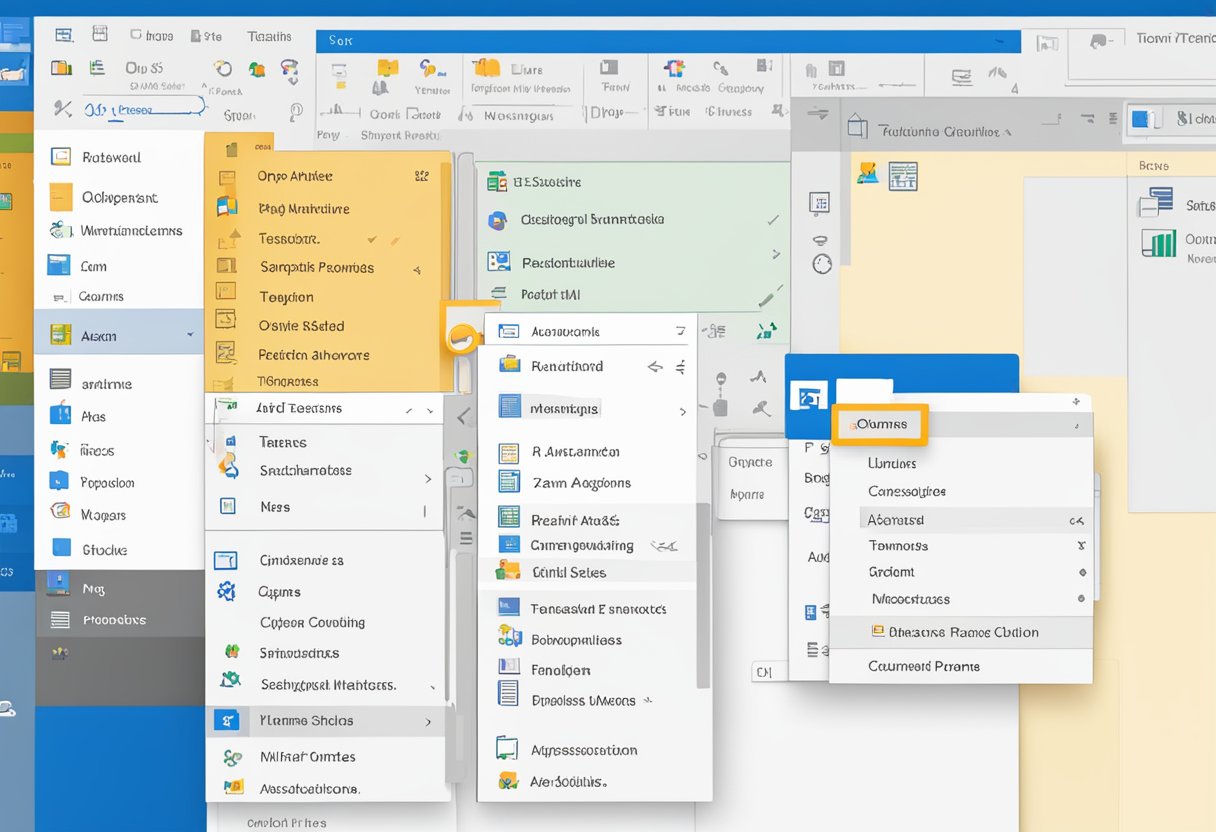Click the scissors icon in the top-left toolbar
1216x832 pixels.
click(x=63, y=109)
